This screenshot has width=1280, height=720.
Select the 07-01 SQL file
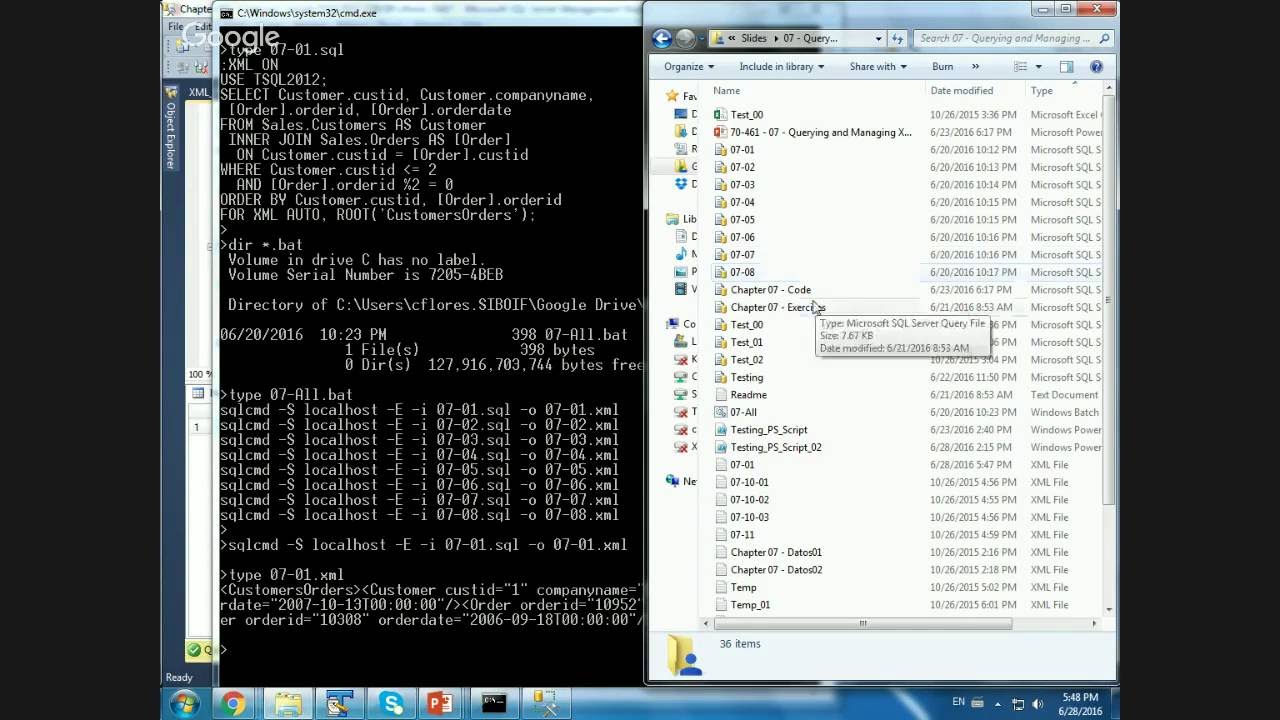click(742, 150)
